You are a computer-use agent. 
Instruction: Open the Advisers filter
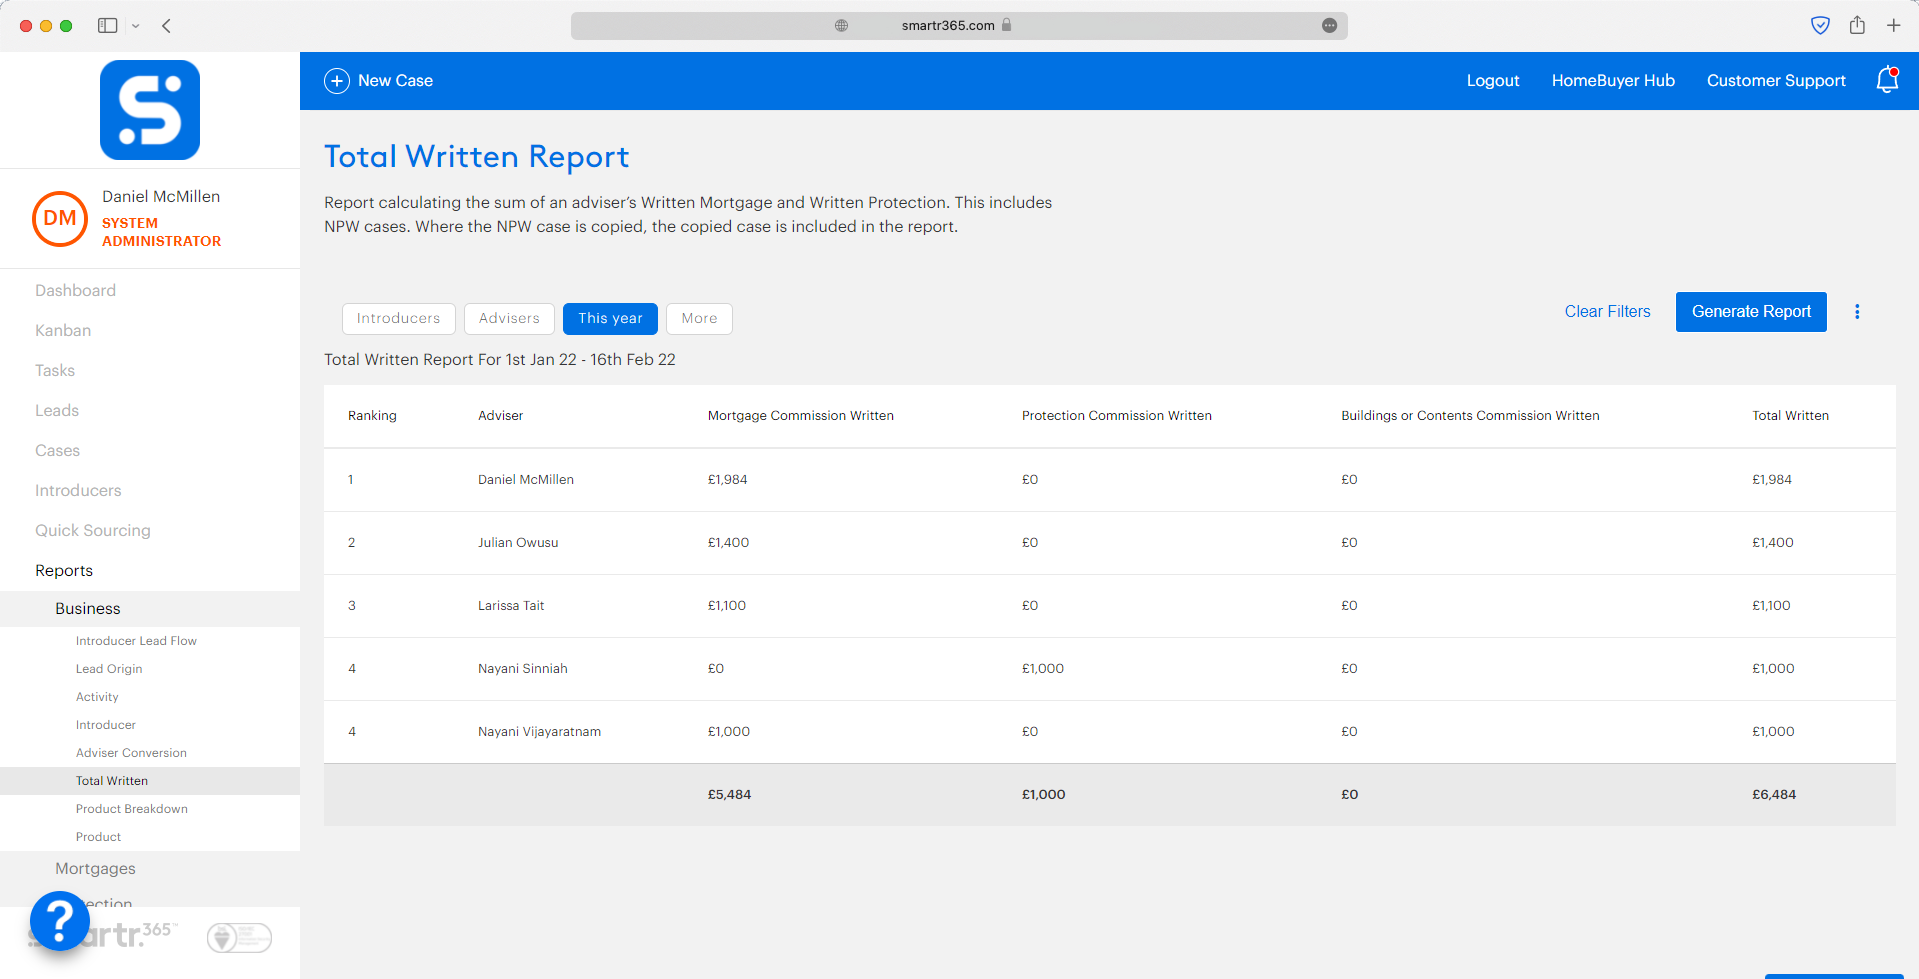(x=509, y=319)
